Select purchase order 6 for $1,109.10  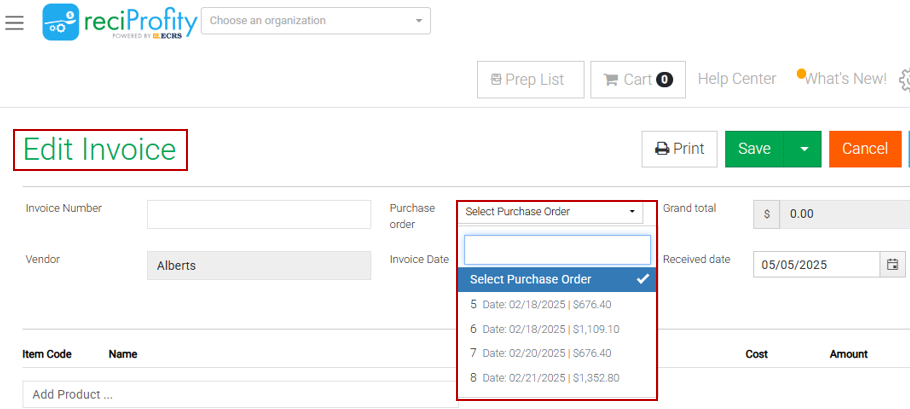point(557,329)
